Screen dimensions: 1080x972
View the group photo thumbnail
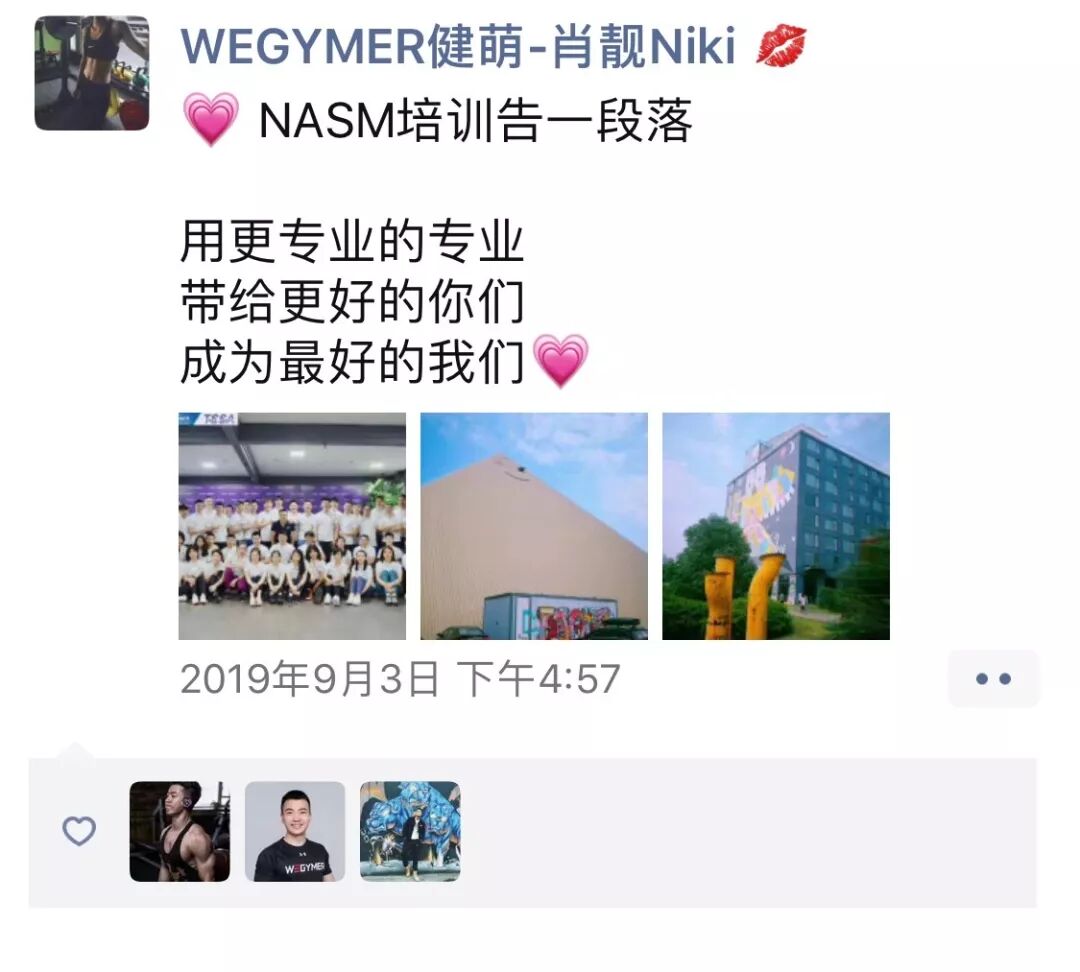[x=292, y=526]
